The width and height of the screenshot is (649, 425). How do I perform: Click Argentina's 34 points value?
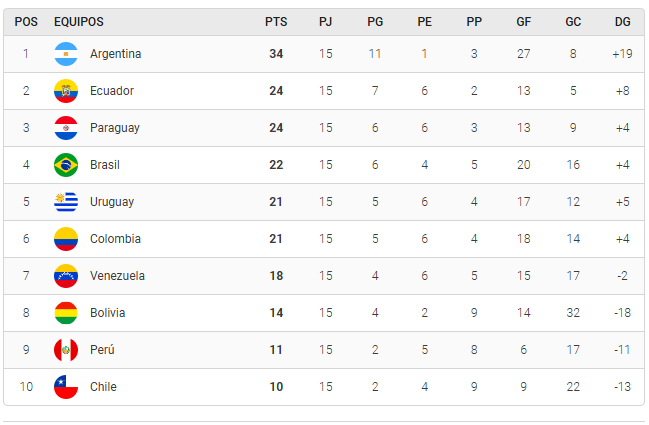coord(276,54)
